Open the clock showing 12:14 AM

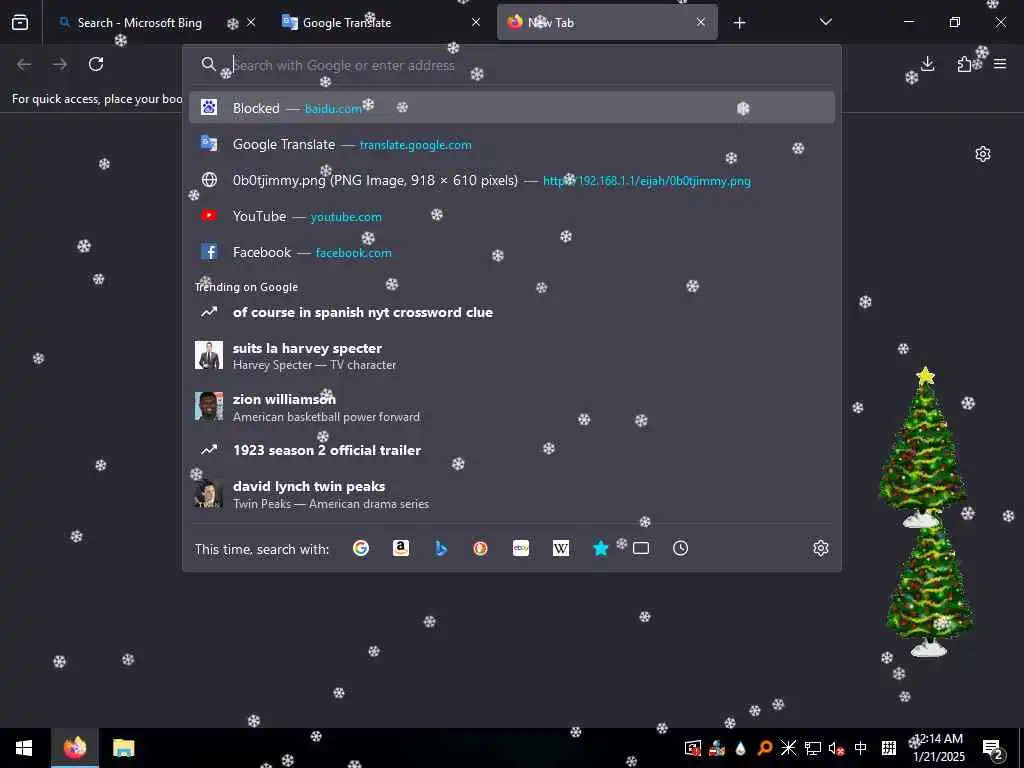[938, 748]
